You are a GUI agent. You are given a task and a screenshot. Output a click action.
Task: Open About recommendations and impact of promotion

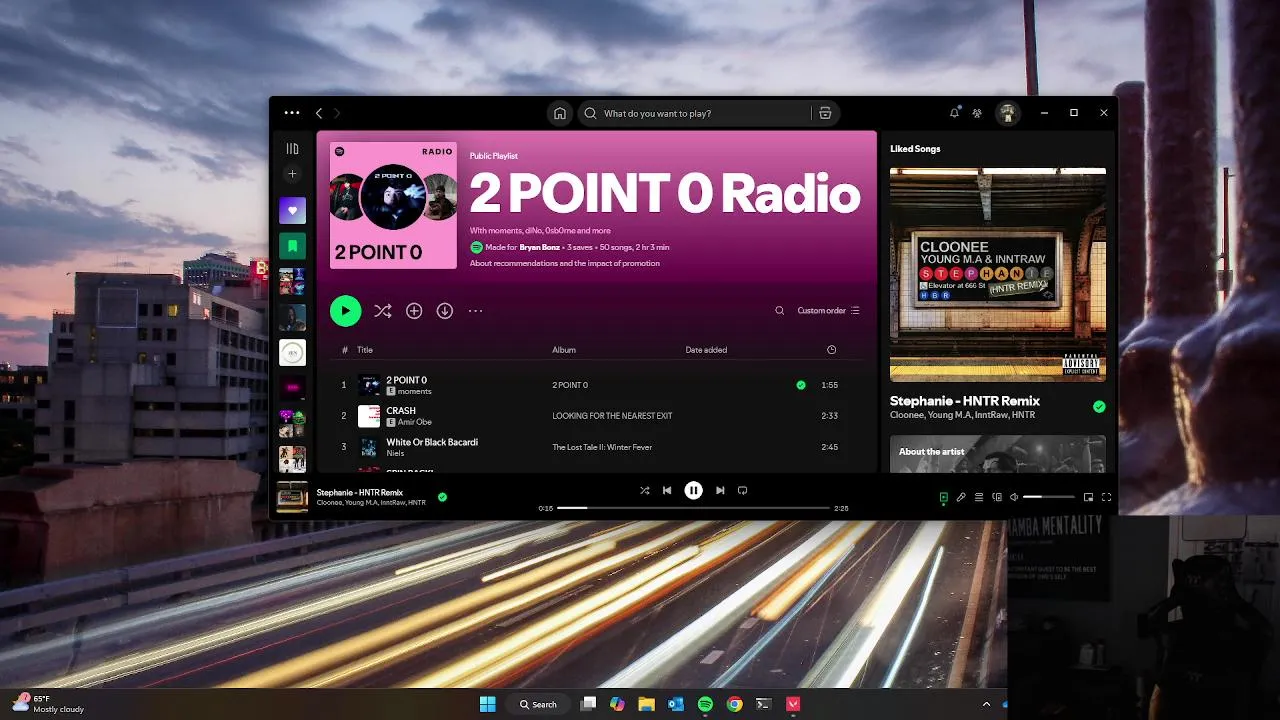(564, 263)
